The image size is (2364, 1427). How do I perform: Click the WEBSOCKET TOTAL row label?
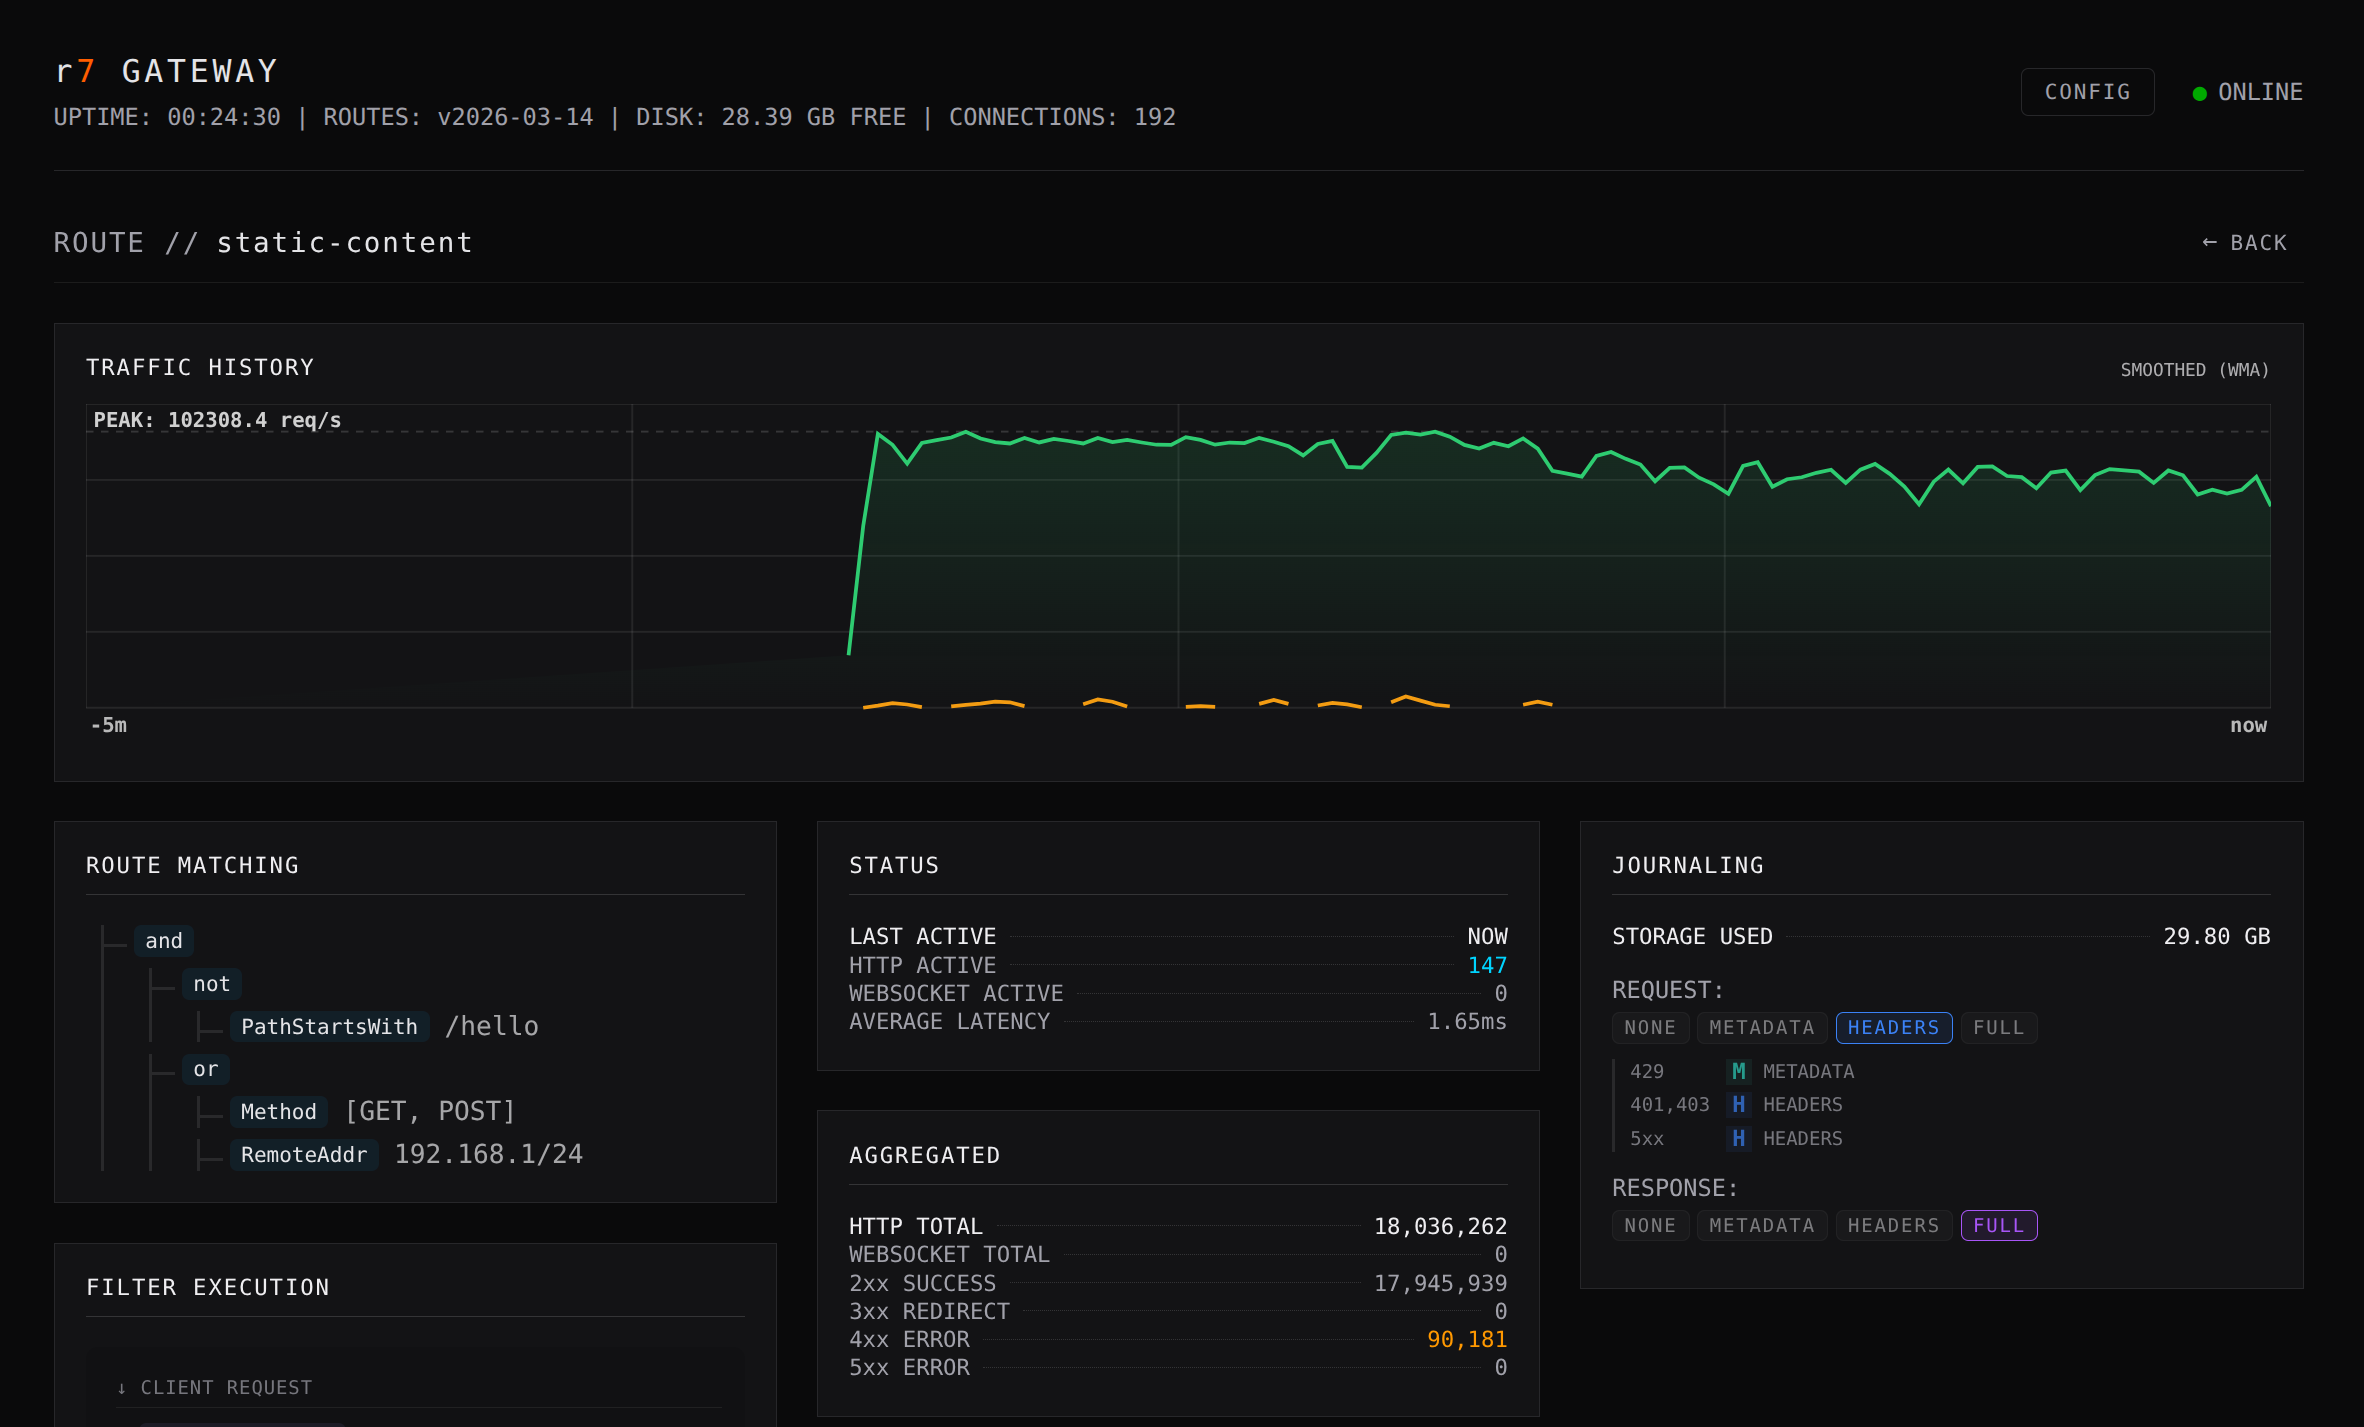[949, 1254]
